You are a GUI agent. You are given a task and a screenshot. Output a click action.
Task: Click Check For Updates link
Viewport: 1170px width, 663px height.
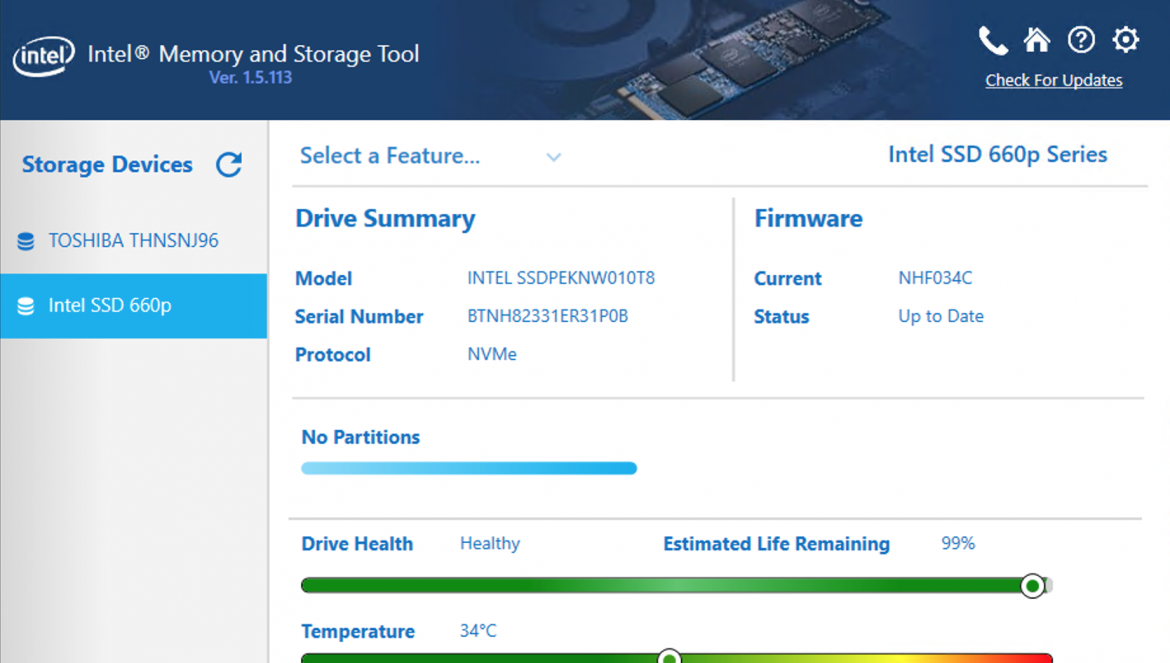click(1054, 80)
